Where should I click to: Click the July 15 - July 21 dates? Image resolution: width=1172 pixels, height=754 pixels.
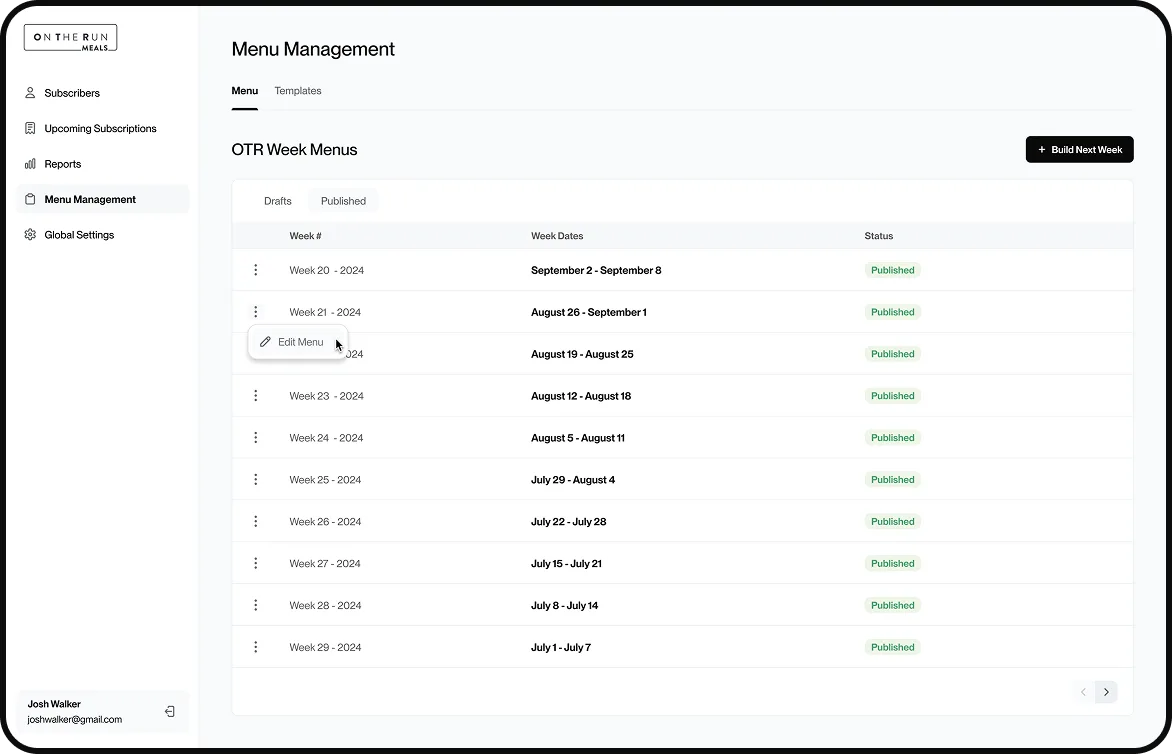[566, 563]
